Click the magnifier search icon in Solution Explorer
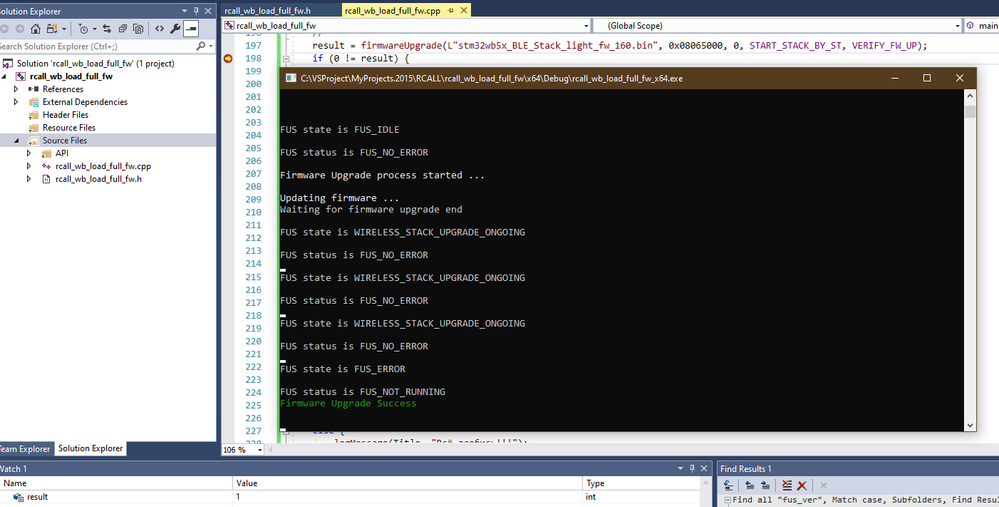999x507 pixels. coord(201,46)
